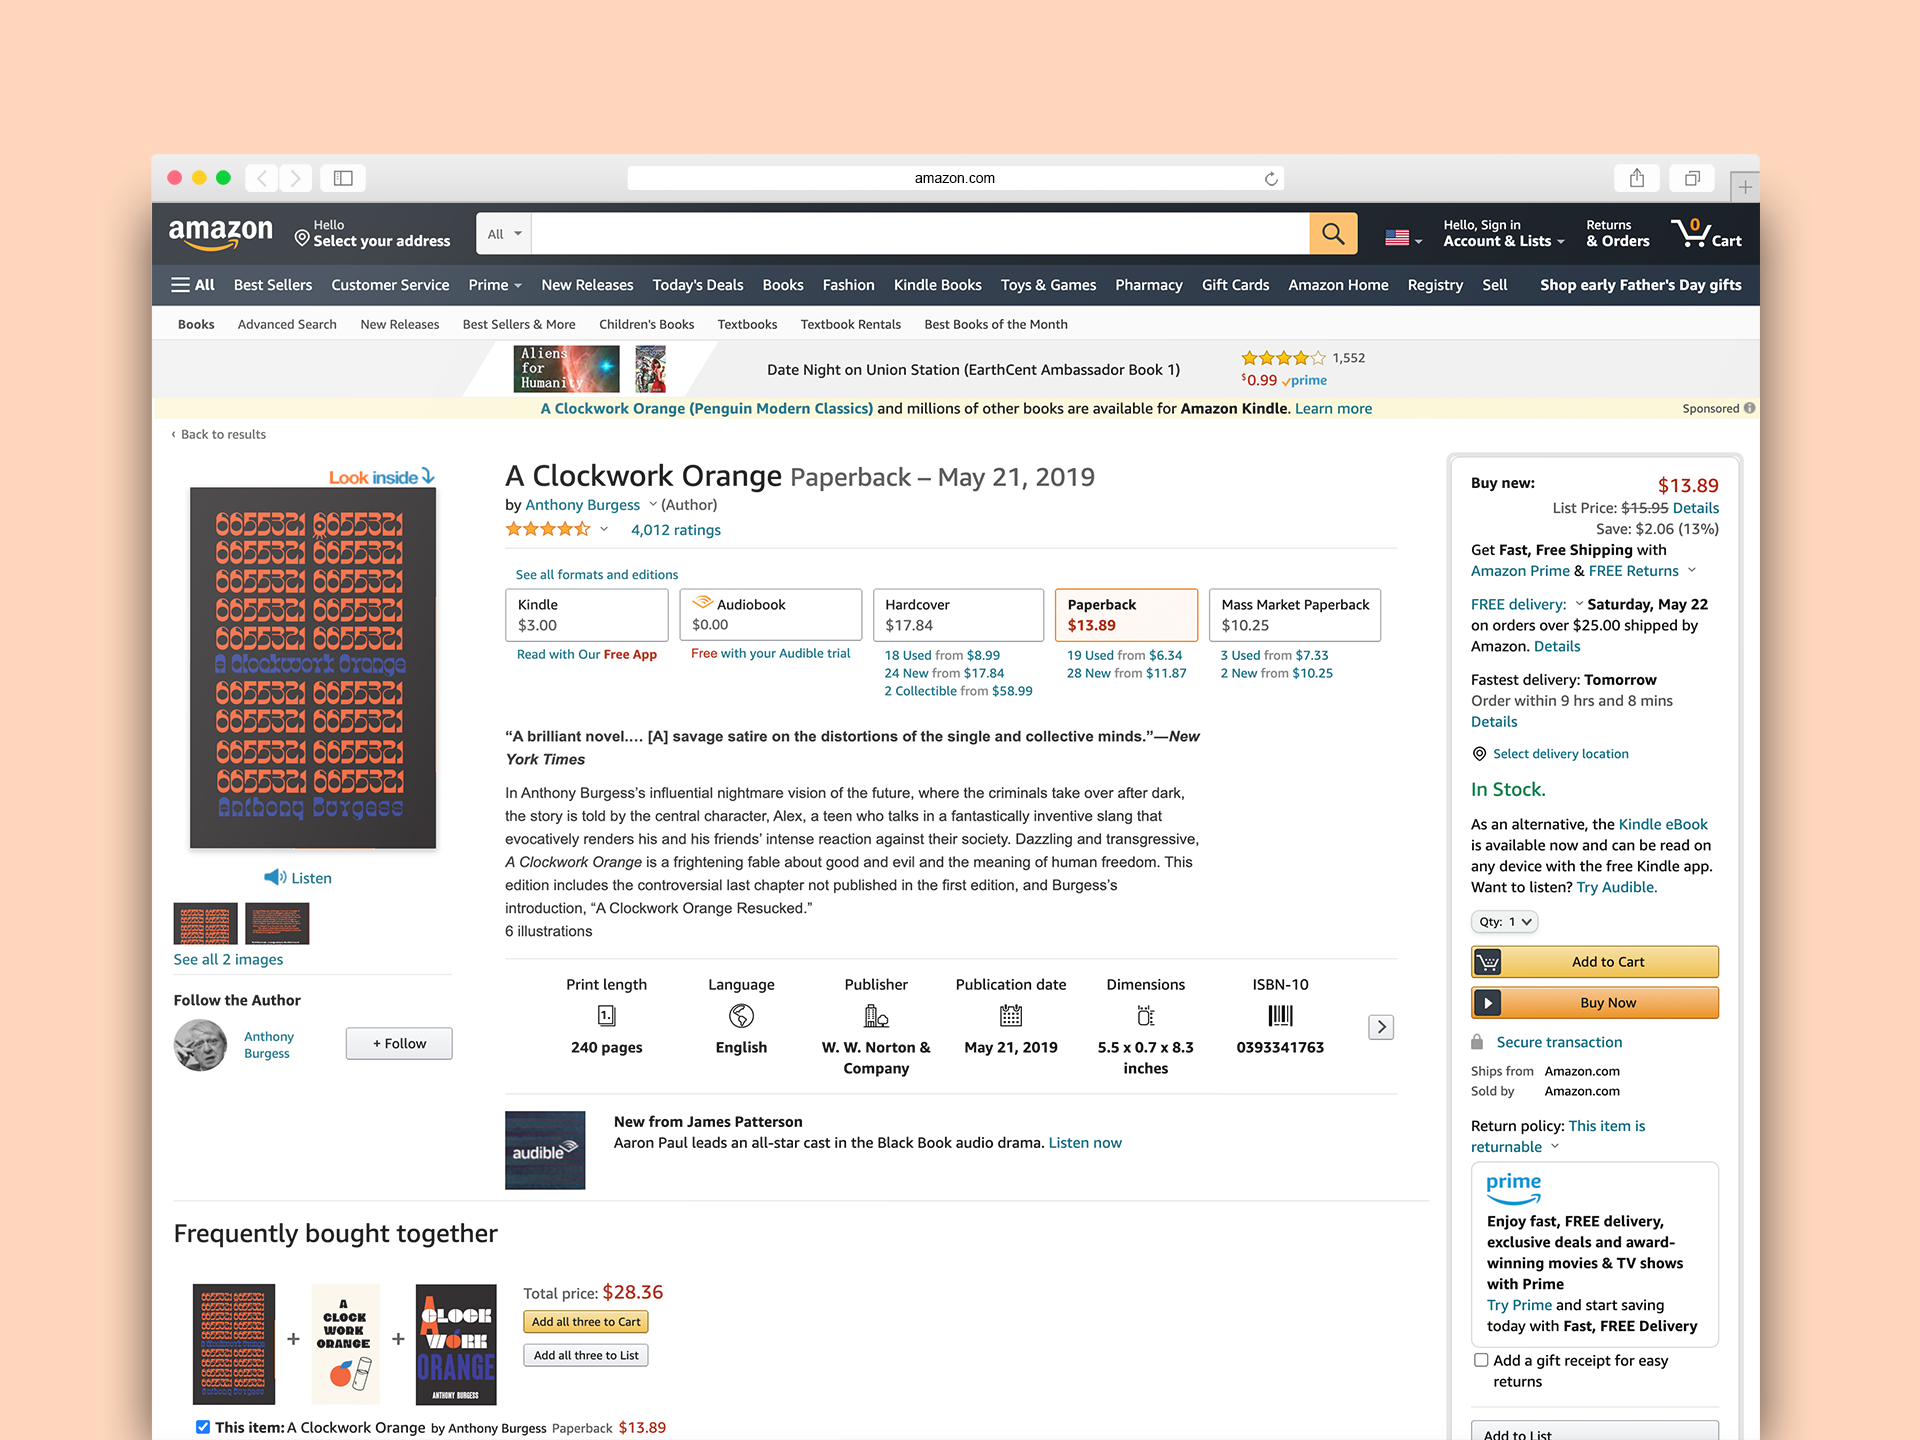Click Try Audible link
The image size is (1920, 1440).
pyautogui.click(x=1616, y=887)
